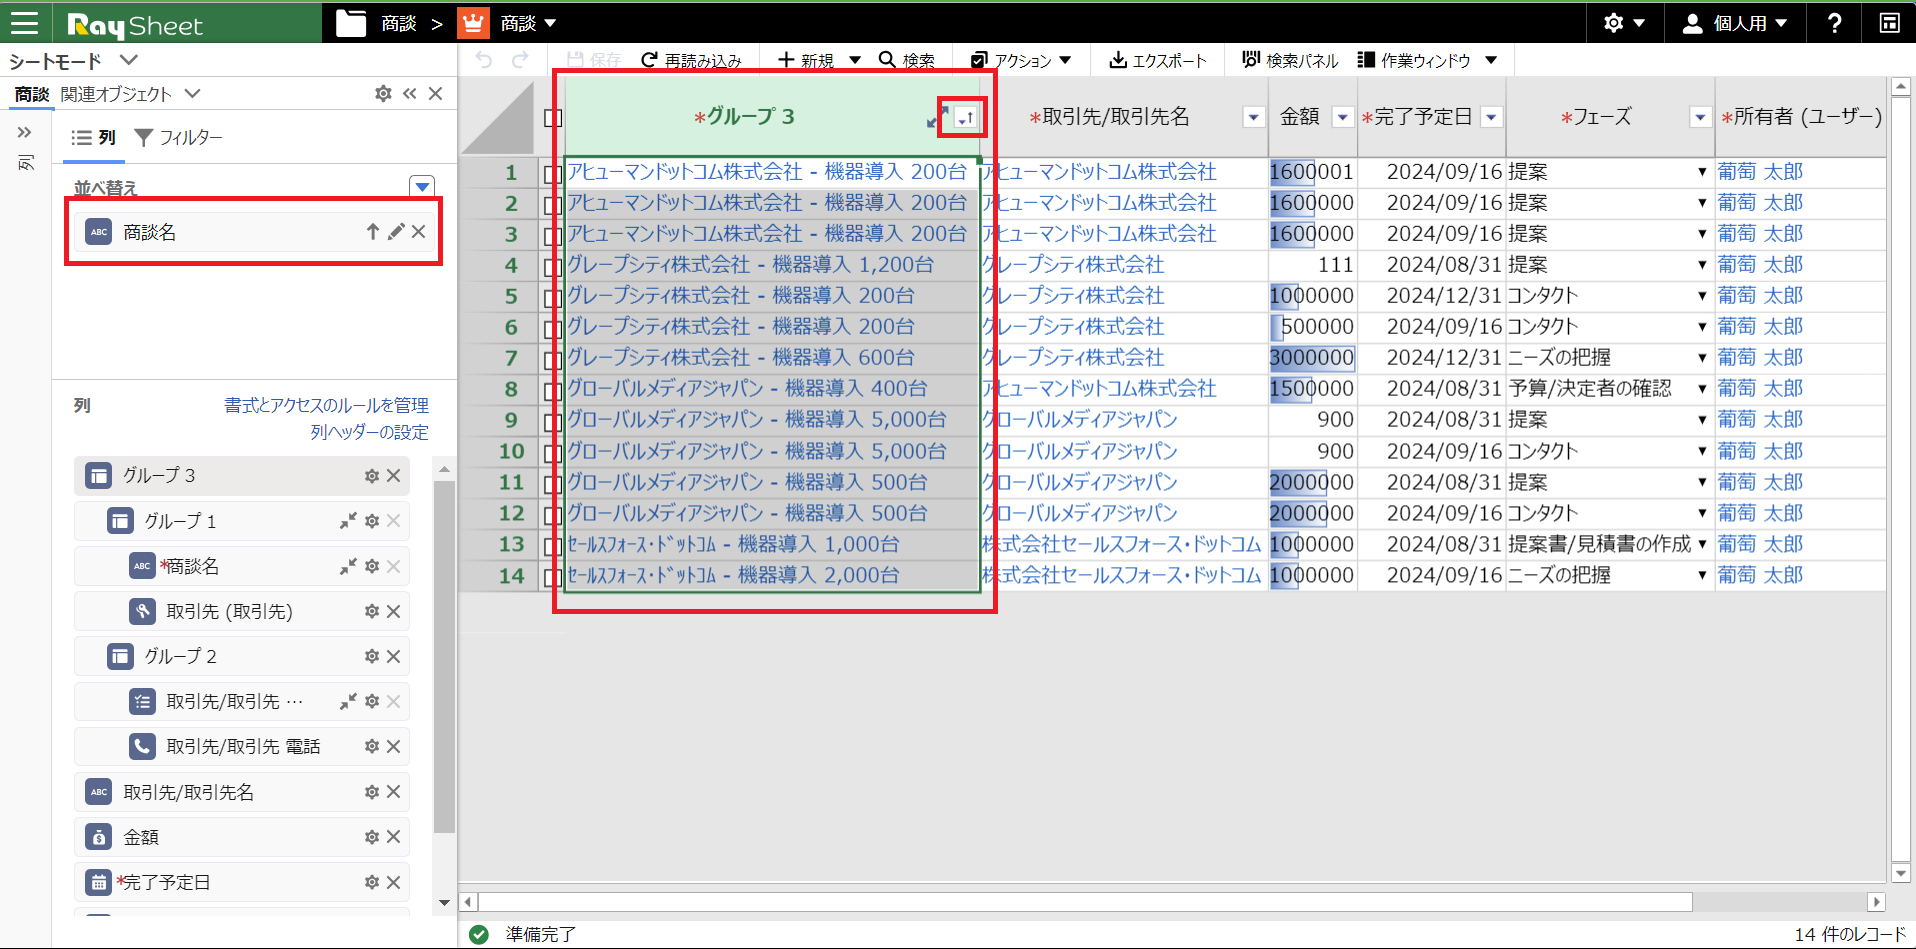Open settings gear for 取引先 (取引先)
The height and width of the screenshot is (949, 1916).
372,611
